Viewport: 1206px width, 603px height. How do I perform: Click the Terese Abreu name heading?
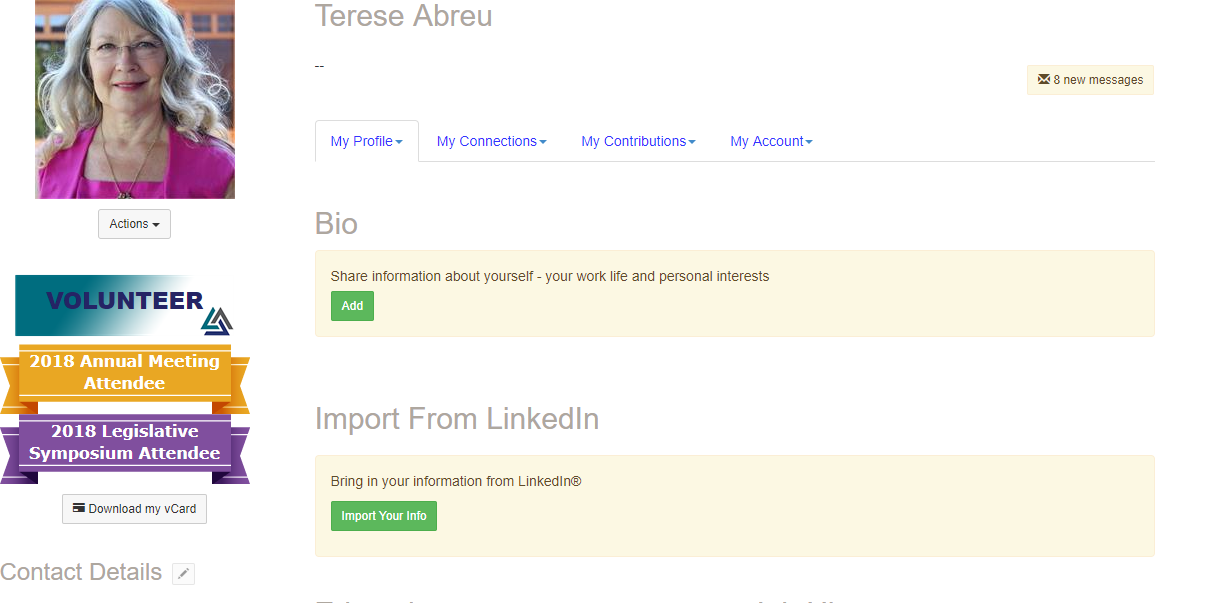click(403, 16)
